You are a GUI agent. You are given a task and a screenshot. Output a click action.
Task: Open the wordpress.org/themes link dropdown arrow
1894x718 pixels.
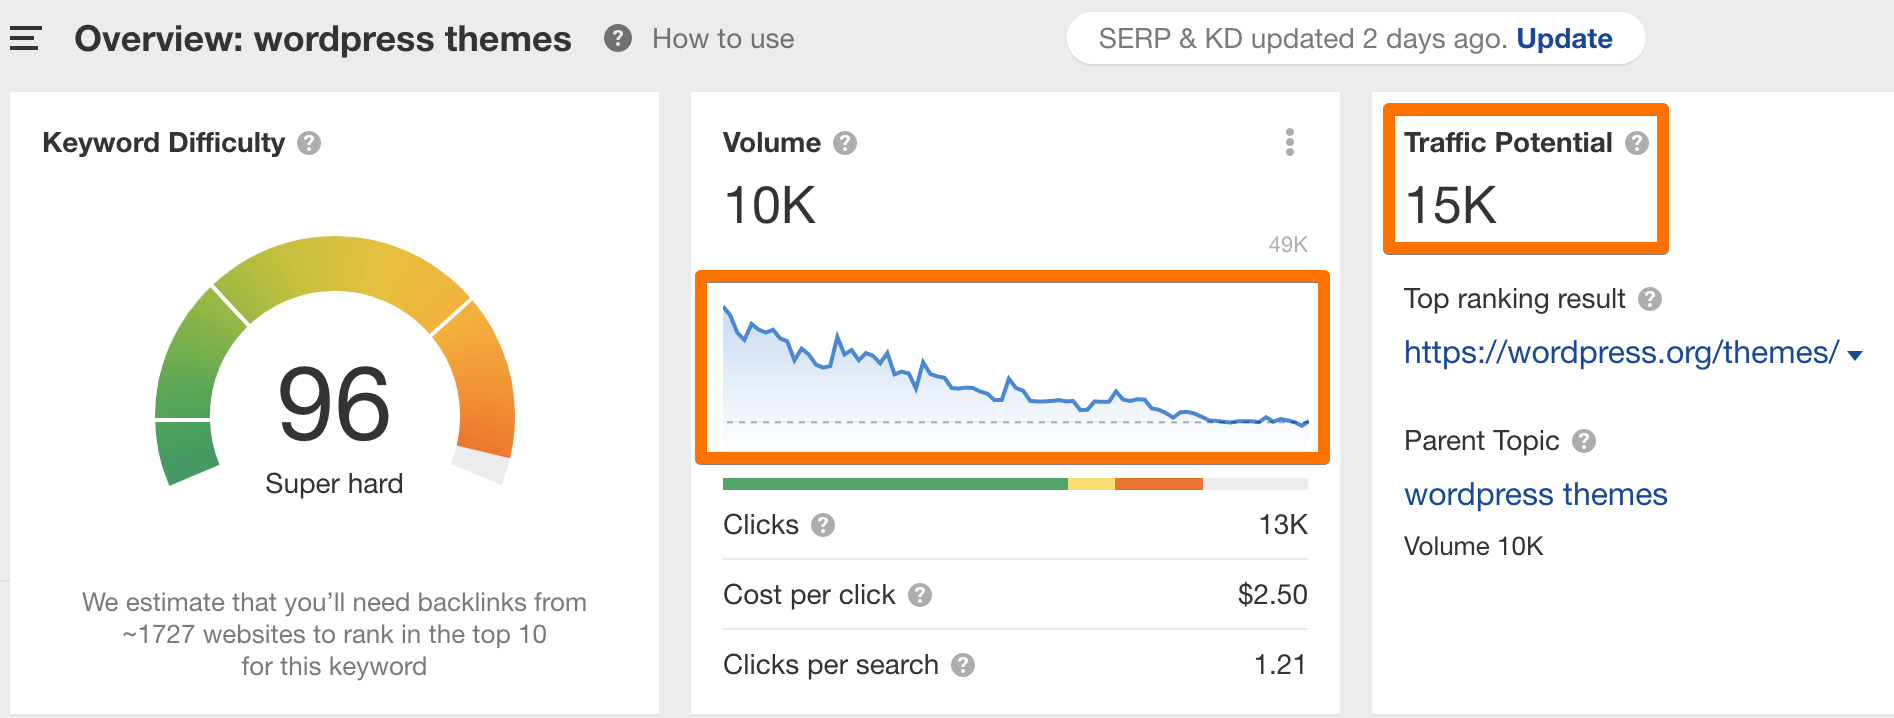click(1857, 353)
